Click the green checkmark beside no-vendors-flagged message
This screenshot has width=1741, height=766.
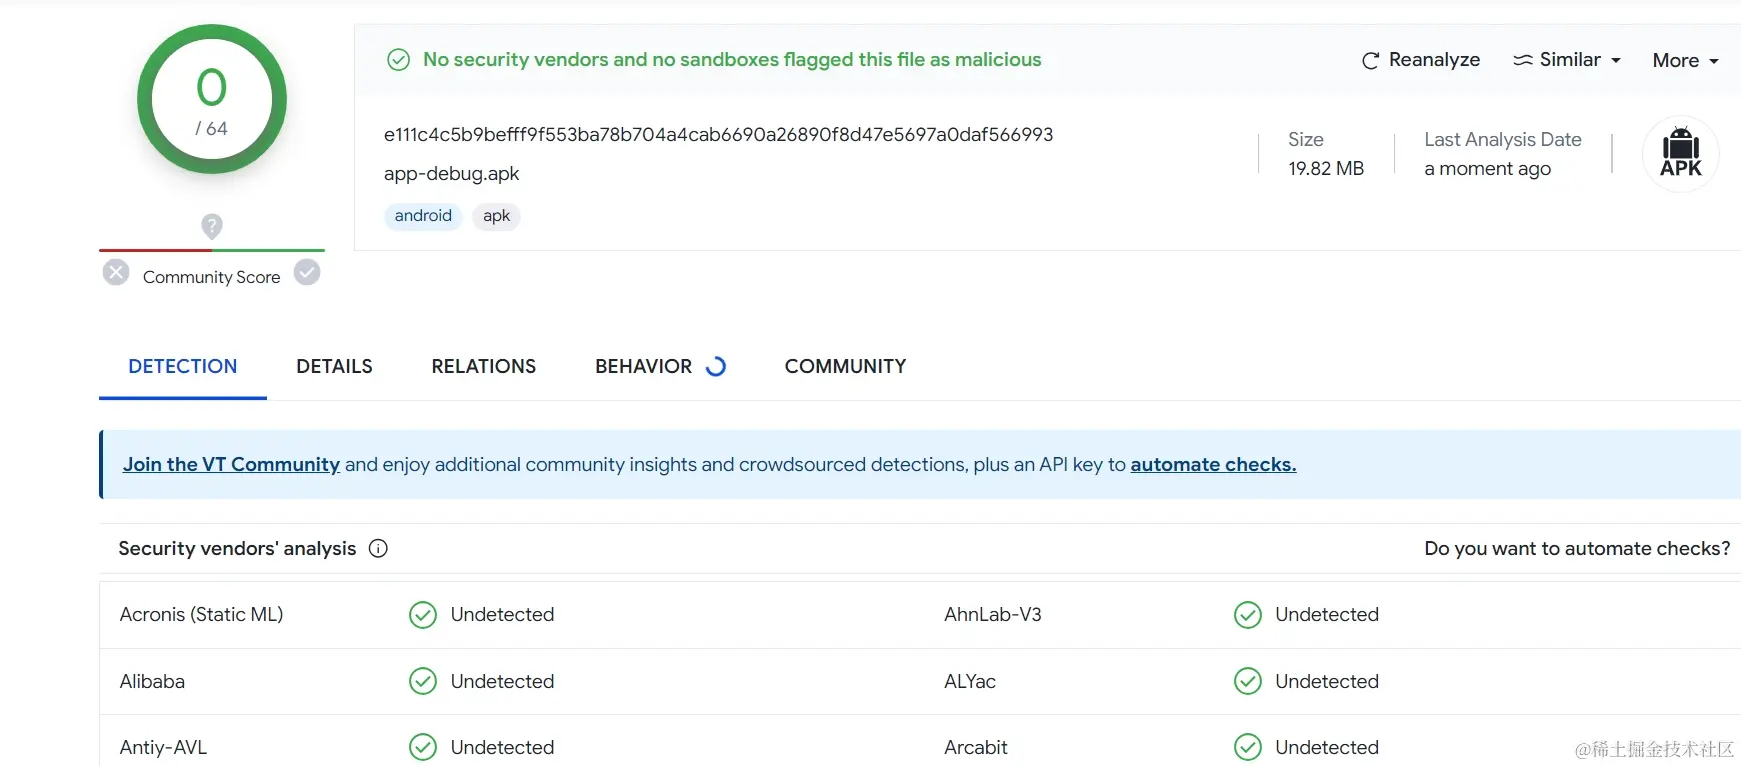(x=398, y=60)
